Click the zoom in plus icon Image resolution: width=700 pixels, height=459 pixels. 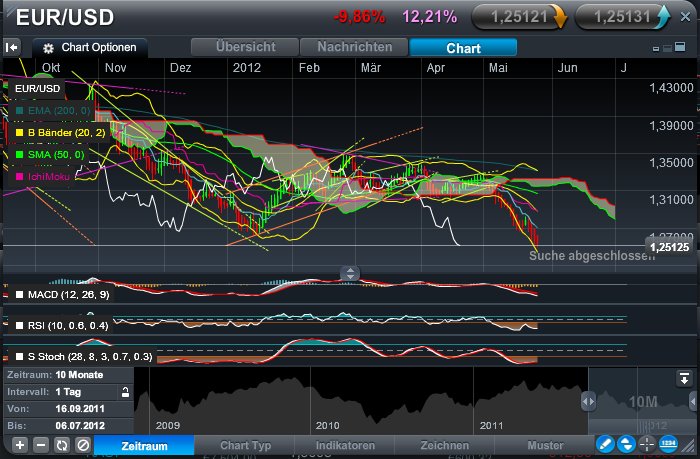[x=20, y=445]
